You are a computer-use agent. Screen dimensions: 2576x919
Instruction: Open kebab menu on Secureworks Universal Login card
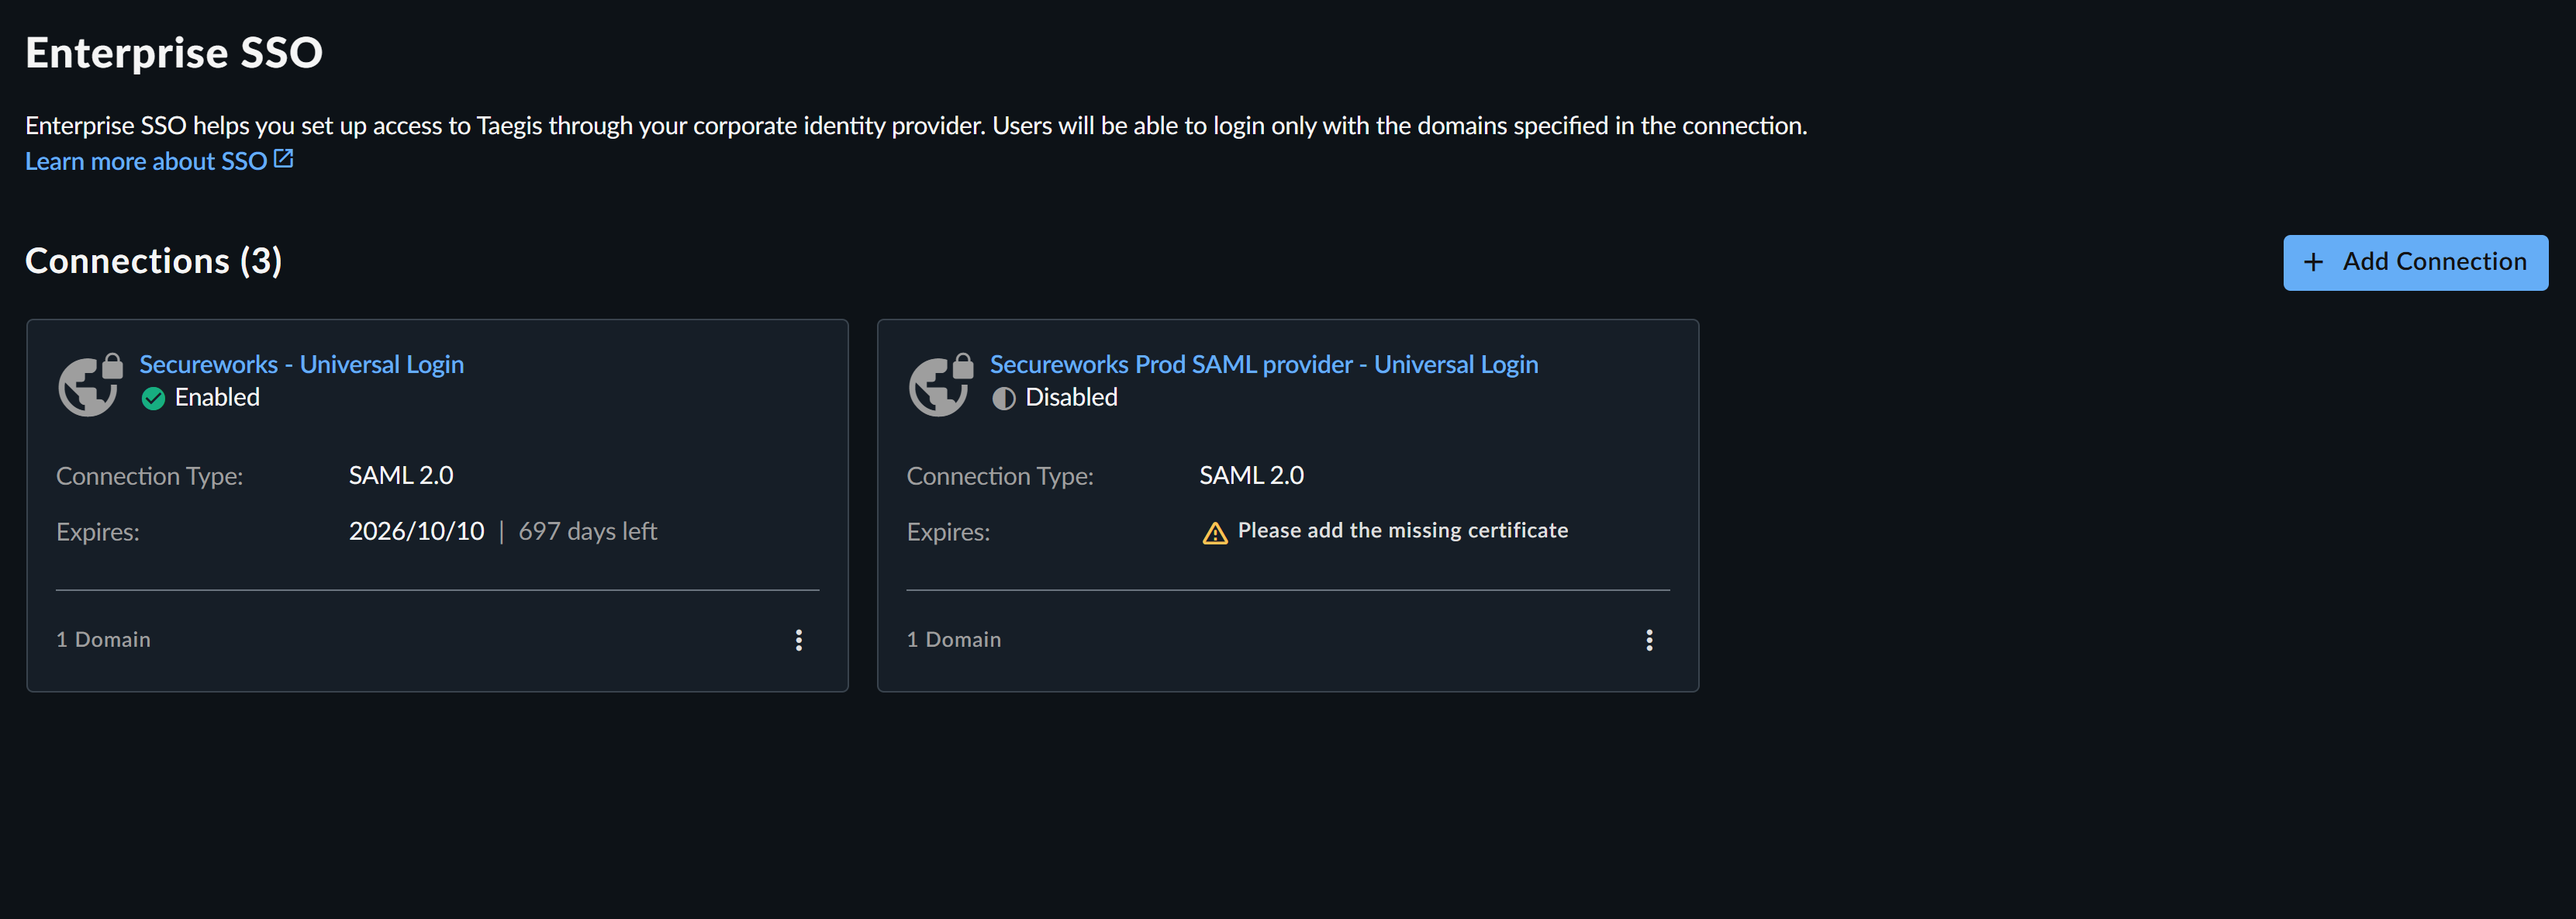[x=798, y=640]
